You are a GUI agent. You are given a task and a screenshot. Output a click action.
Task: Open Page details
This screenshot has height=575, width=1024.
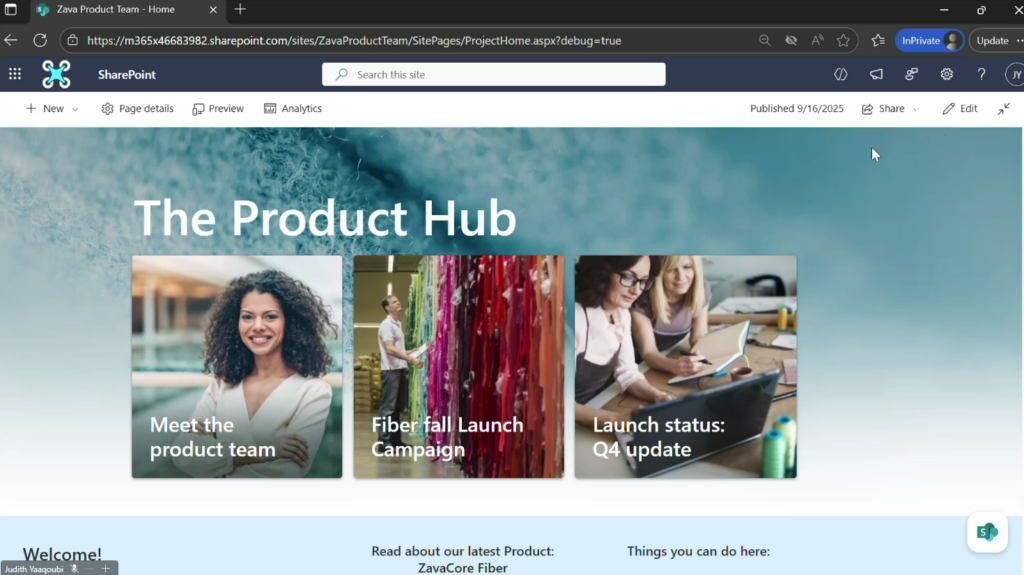pyautogui.click(x=138, y=108)
